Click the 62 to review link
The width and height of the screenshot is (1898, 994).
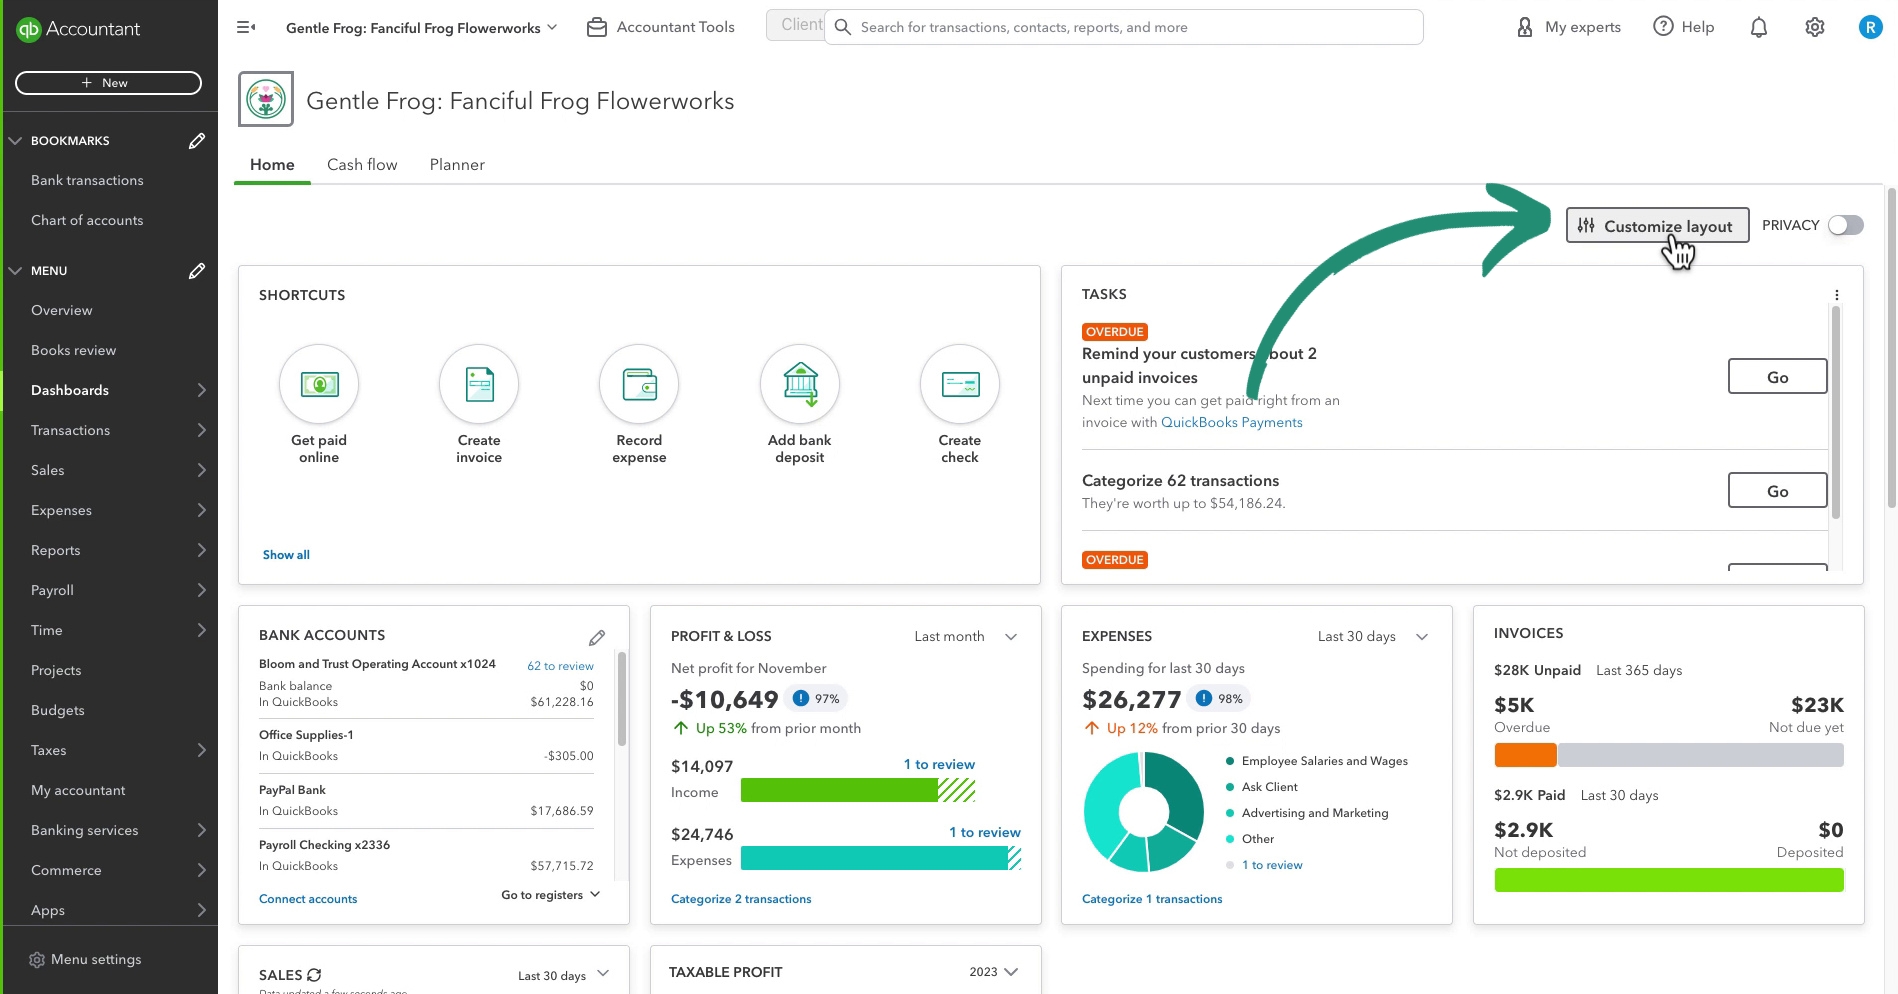(x=560, y=666)
